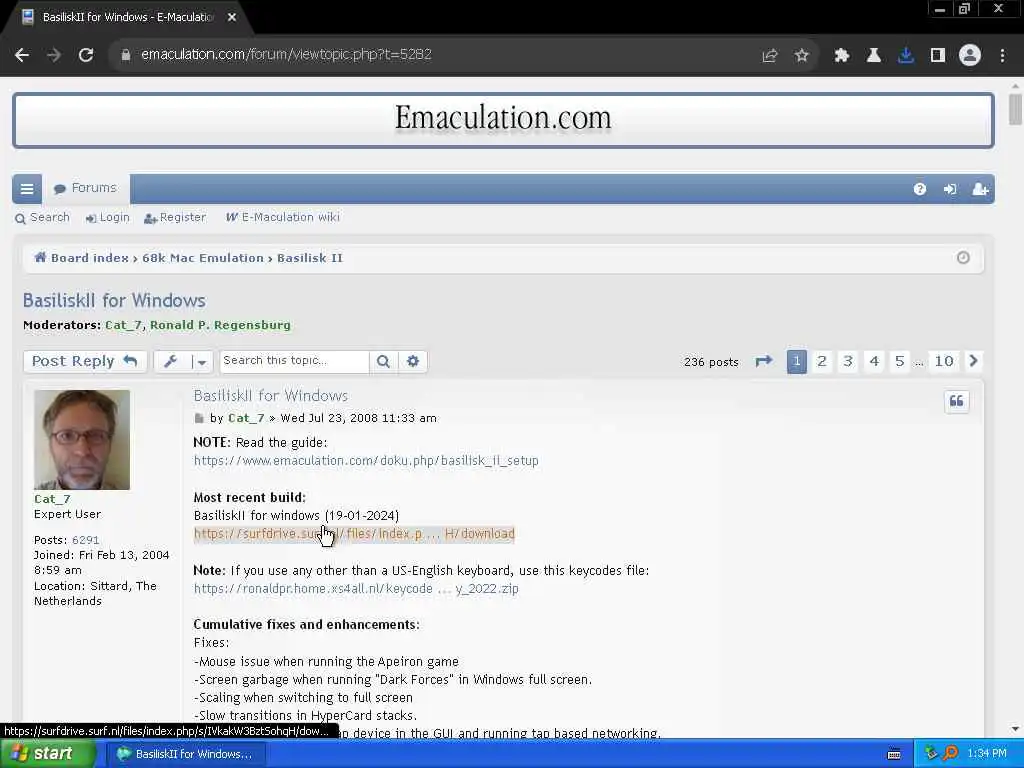Image resolution: width=1024 pixels, height=768 pixels.
Task: Open 68k Mac Emulation breadcrumb
Action: pyautogui.click(x=202, y=258)
